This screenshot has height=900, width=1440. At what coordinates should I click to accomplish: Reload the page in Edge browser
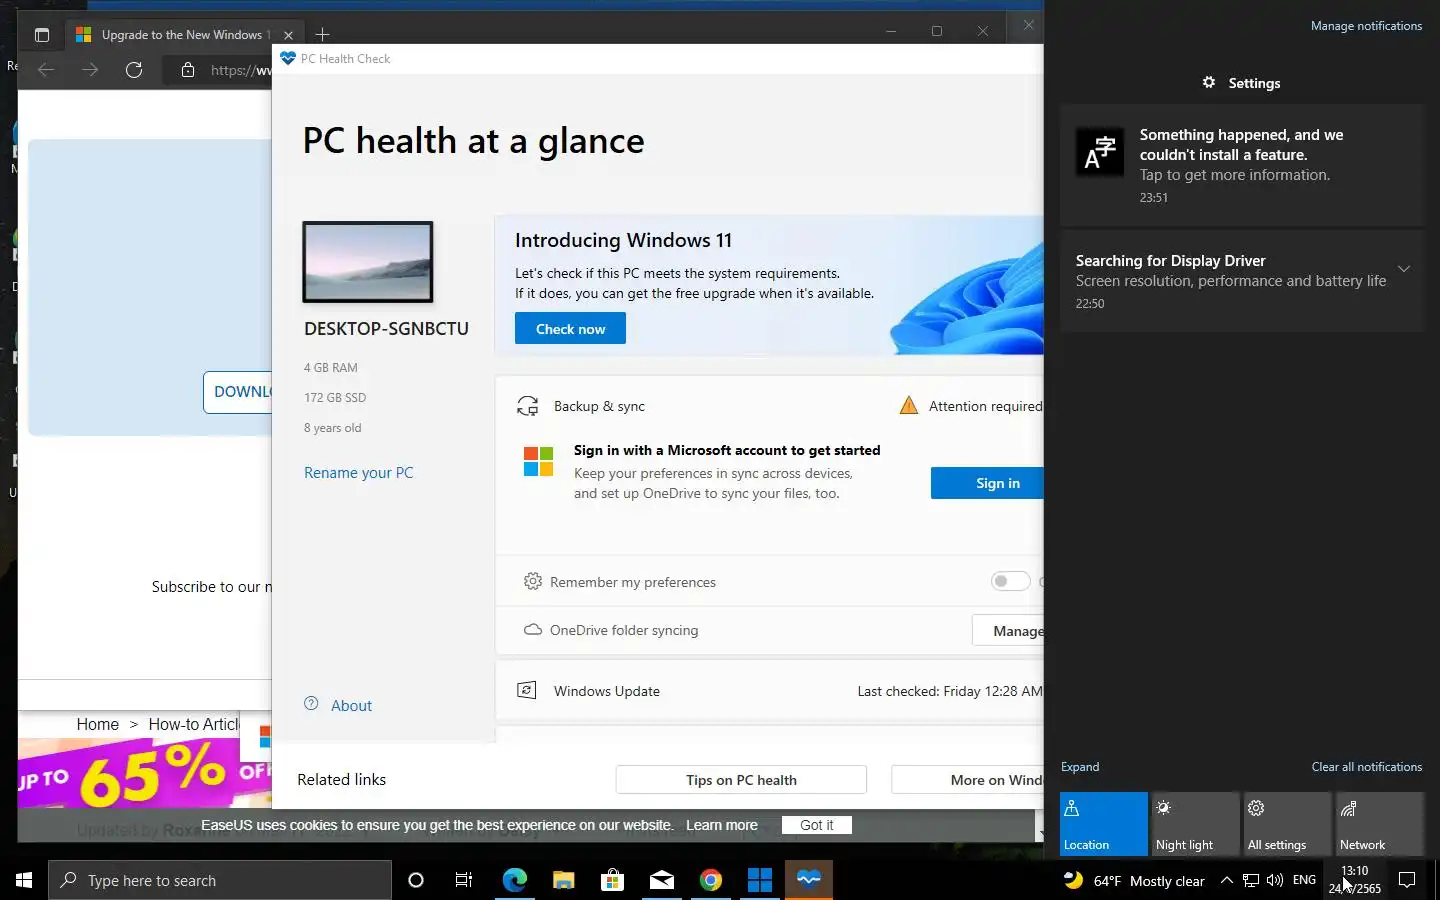click(x=134, y=70)
